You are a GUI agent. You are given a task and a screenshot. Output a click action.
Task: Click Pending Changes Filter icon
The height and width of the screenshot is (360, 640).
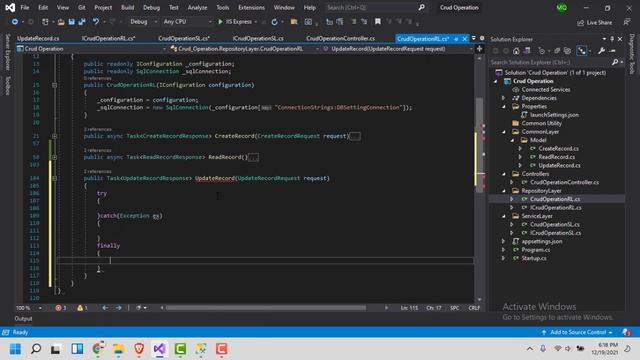coord(542,51)
